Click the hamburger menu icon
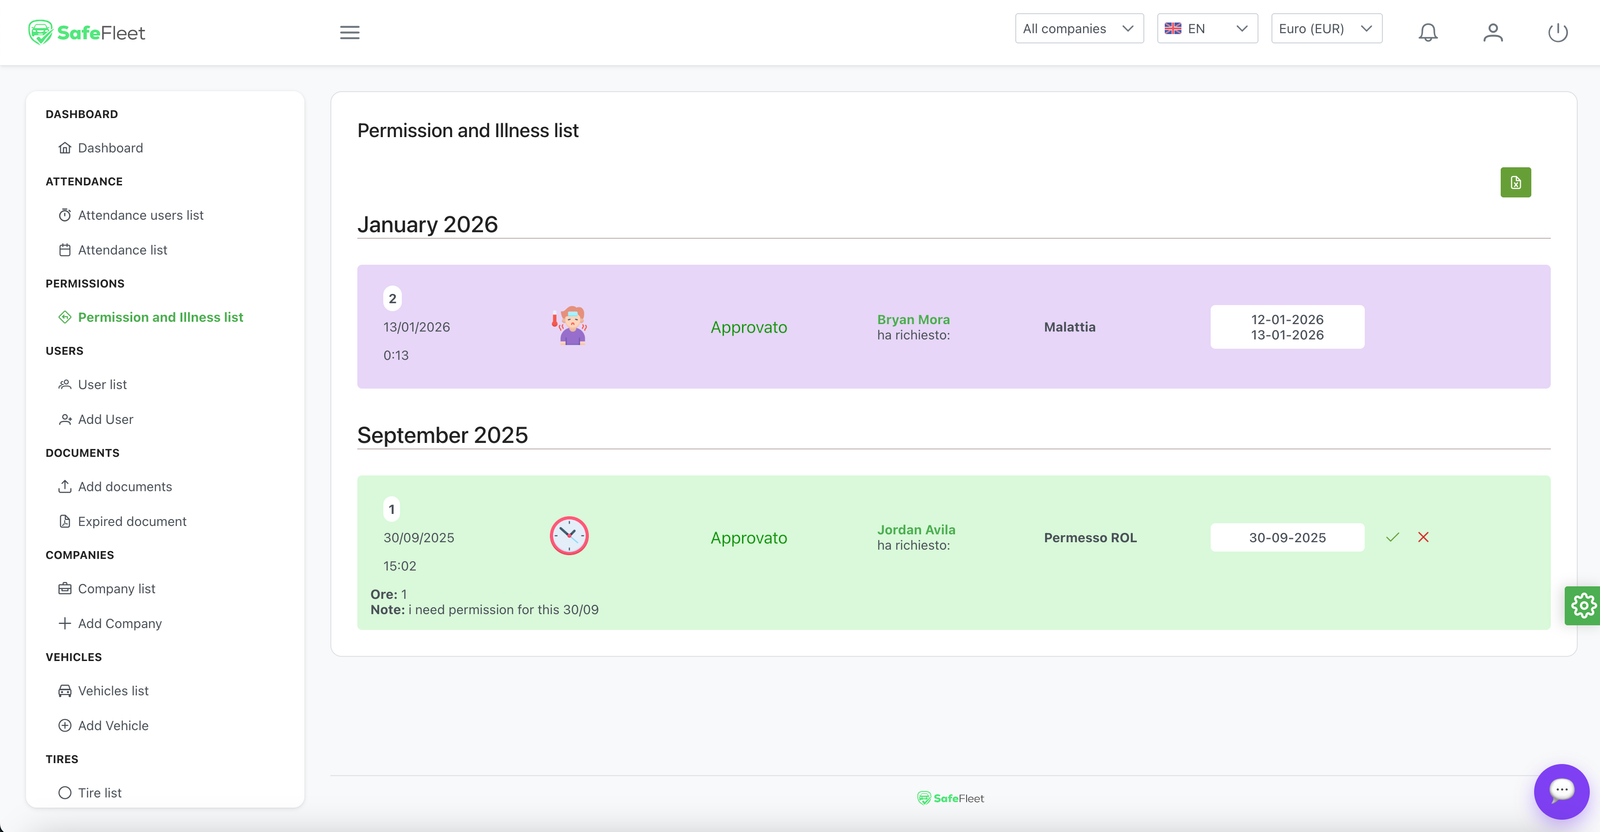This screenshot has width=1600, height=832. [349, 33]
